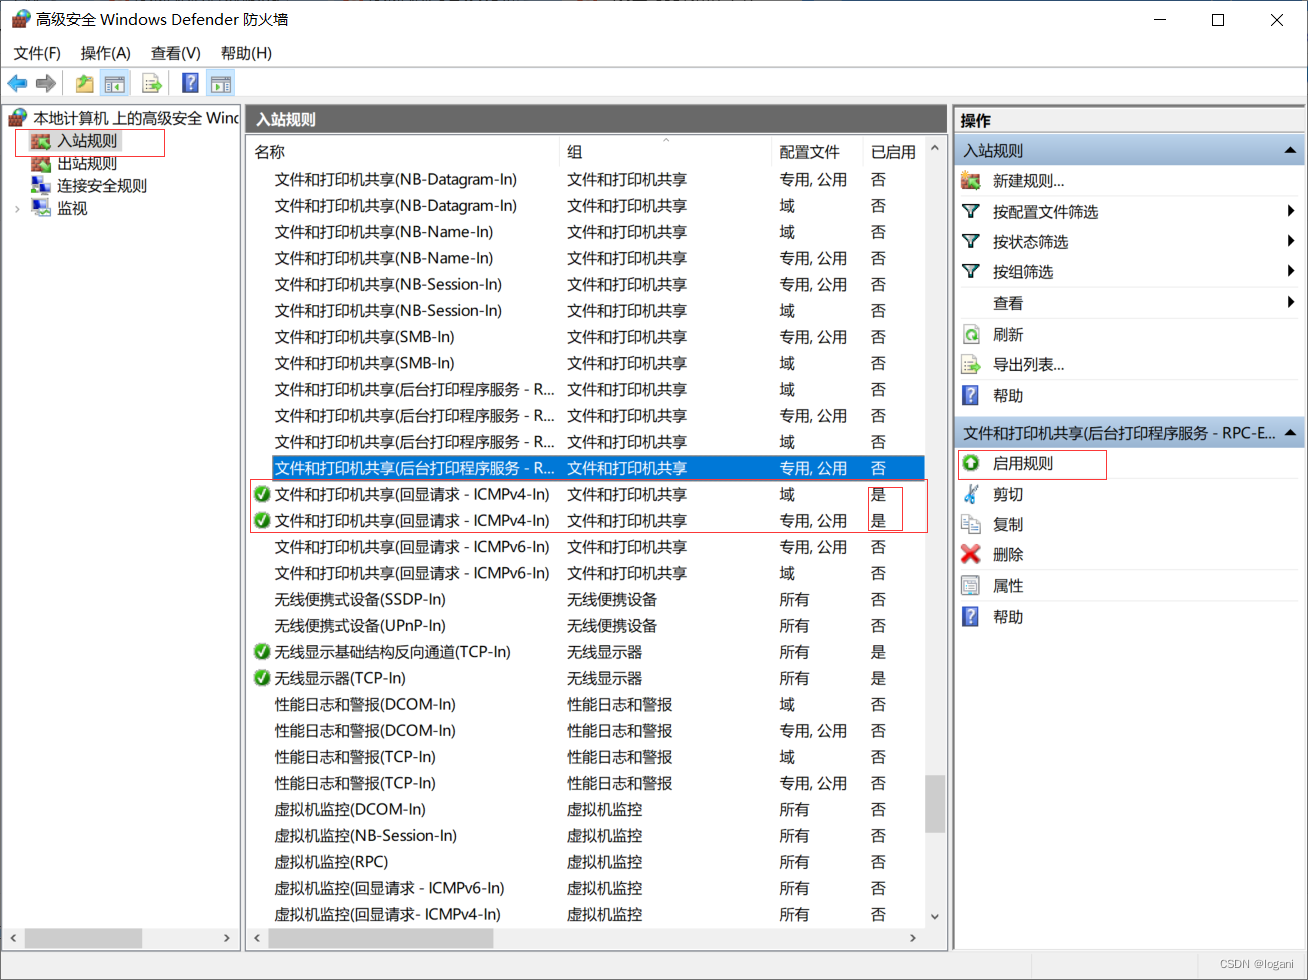The height and width of the screenshot is (980, 1308).
Task: Click 帮助 under the 入站规则 actions section
Action: pos(1008,395)
